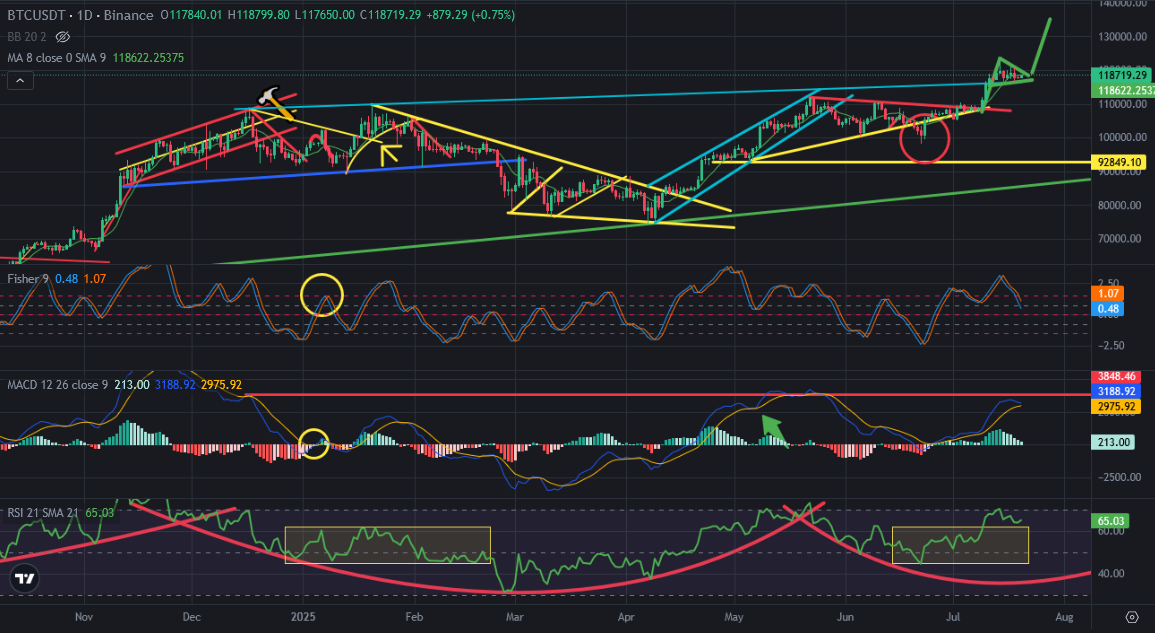The image size is (1155, 633).
Task: Click the 2025 label on time axis
Action: click(x=303, y=616)
